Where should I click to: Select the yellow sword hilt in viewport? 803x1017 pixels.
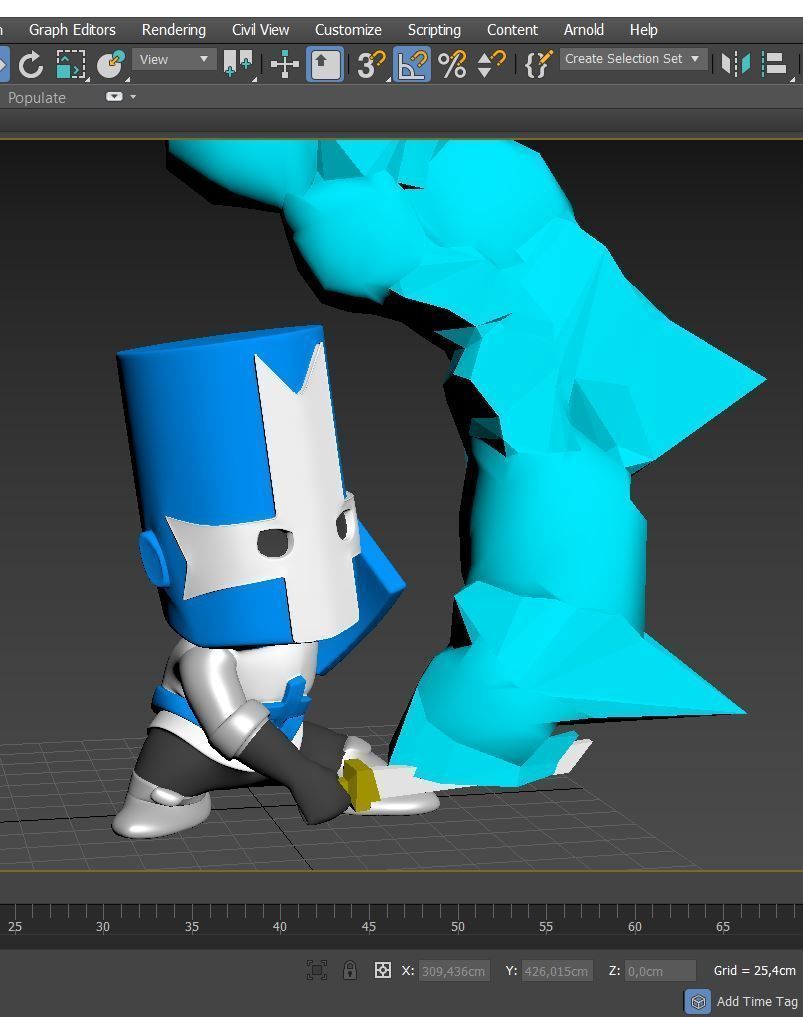[x=359, y=785]
